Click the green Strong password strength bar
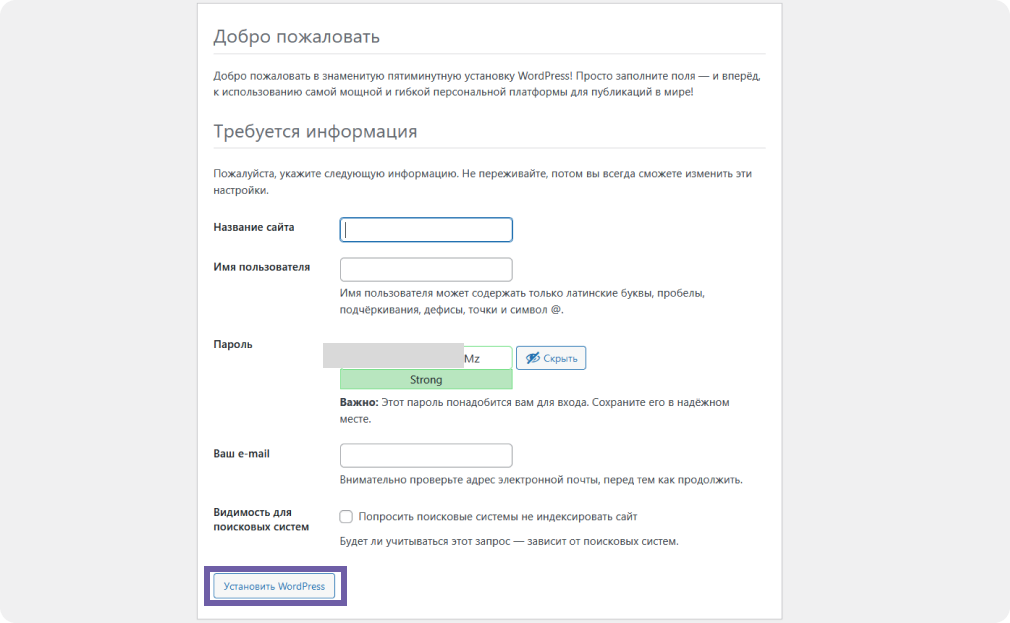This screenshot has width=1010, height=623. (x=426, y=380)
